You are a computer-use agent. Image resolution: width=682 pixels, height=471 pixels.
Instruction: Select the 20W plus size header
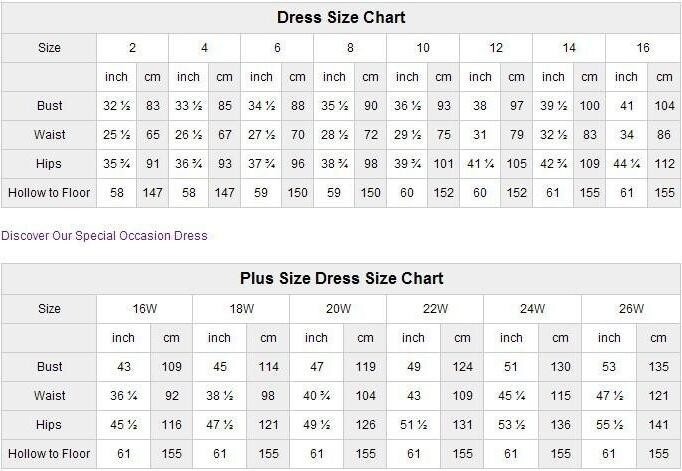point(339,309)
